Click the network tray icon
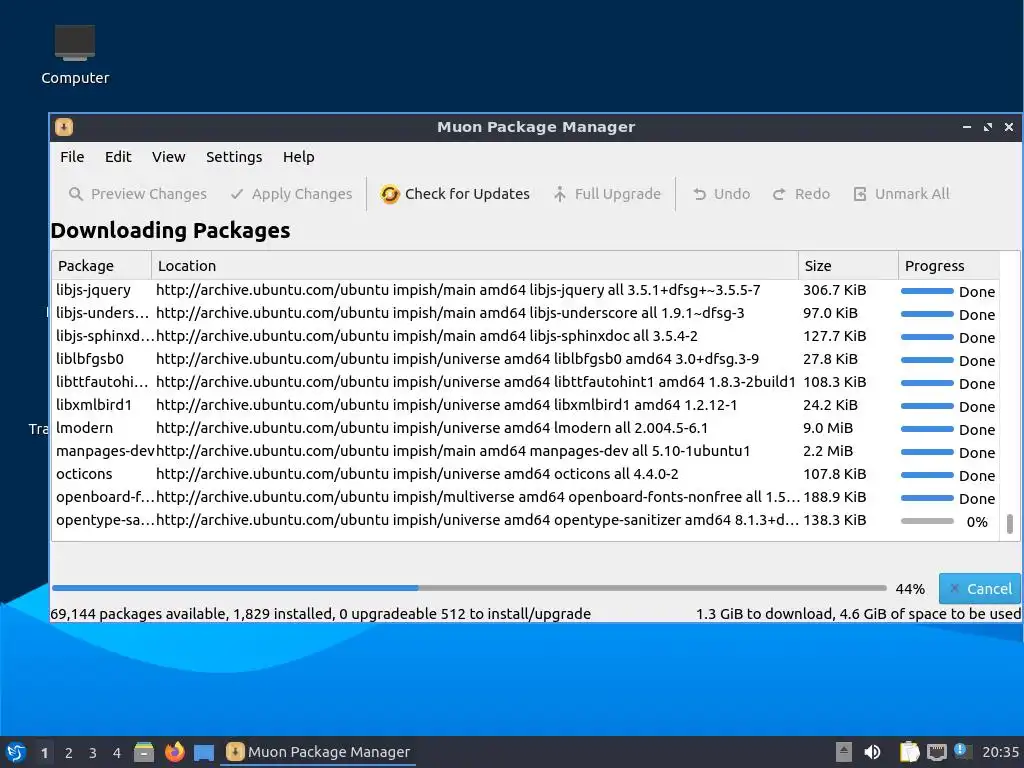This screenshot has height=768, width=1024. 936,752
